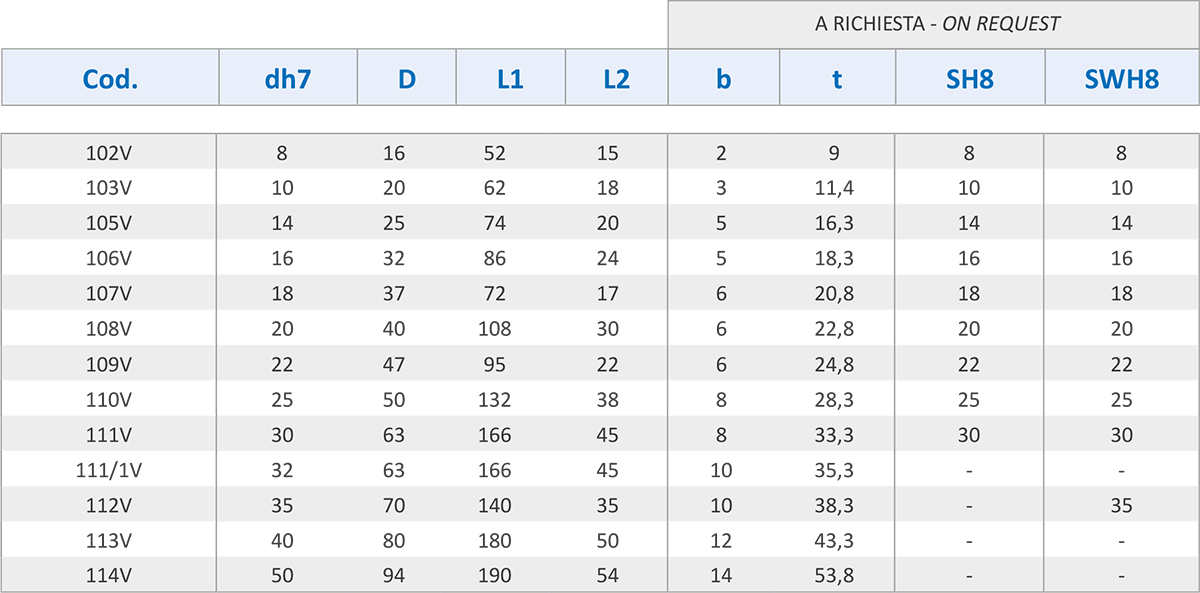Screen dimensions: 1200x593
Task: Click the SWH8 column header
Action: 1122,78
